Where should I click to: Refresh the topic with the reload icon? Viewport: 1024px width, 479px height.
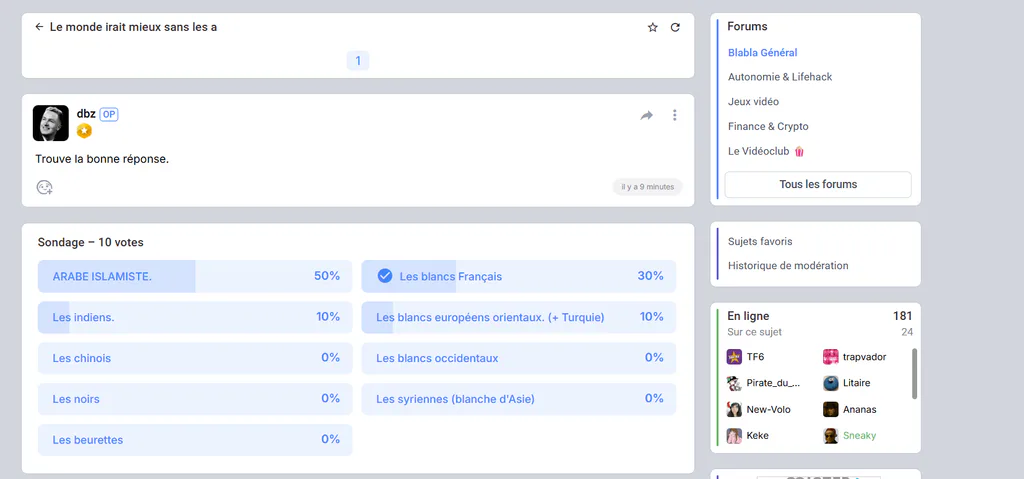point(675,27)
